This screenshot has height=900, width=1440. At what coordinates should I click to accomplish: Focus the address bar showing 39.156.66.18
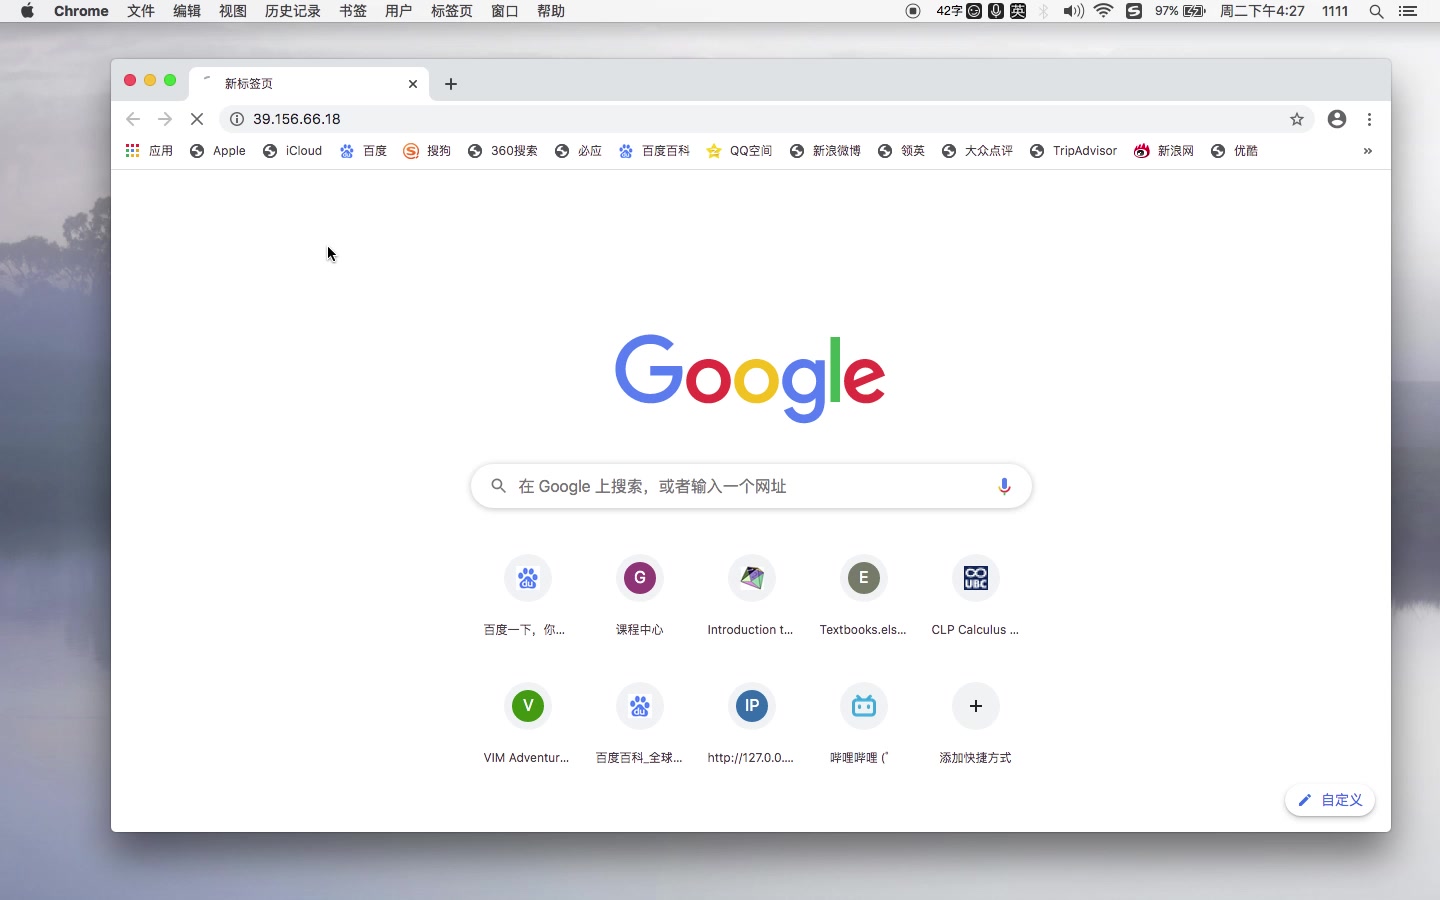(767, 119)
